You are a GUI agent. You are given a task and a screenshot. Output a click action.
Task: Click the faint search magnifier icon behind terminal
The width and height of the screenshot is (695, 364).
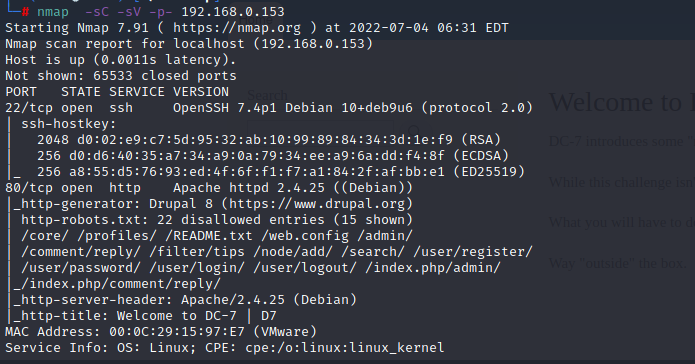click(414, 130)
